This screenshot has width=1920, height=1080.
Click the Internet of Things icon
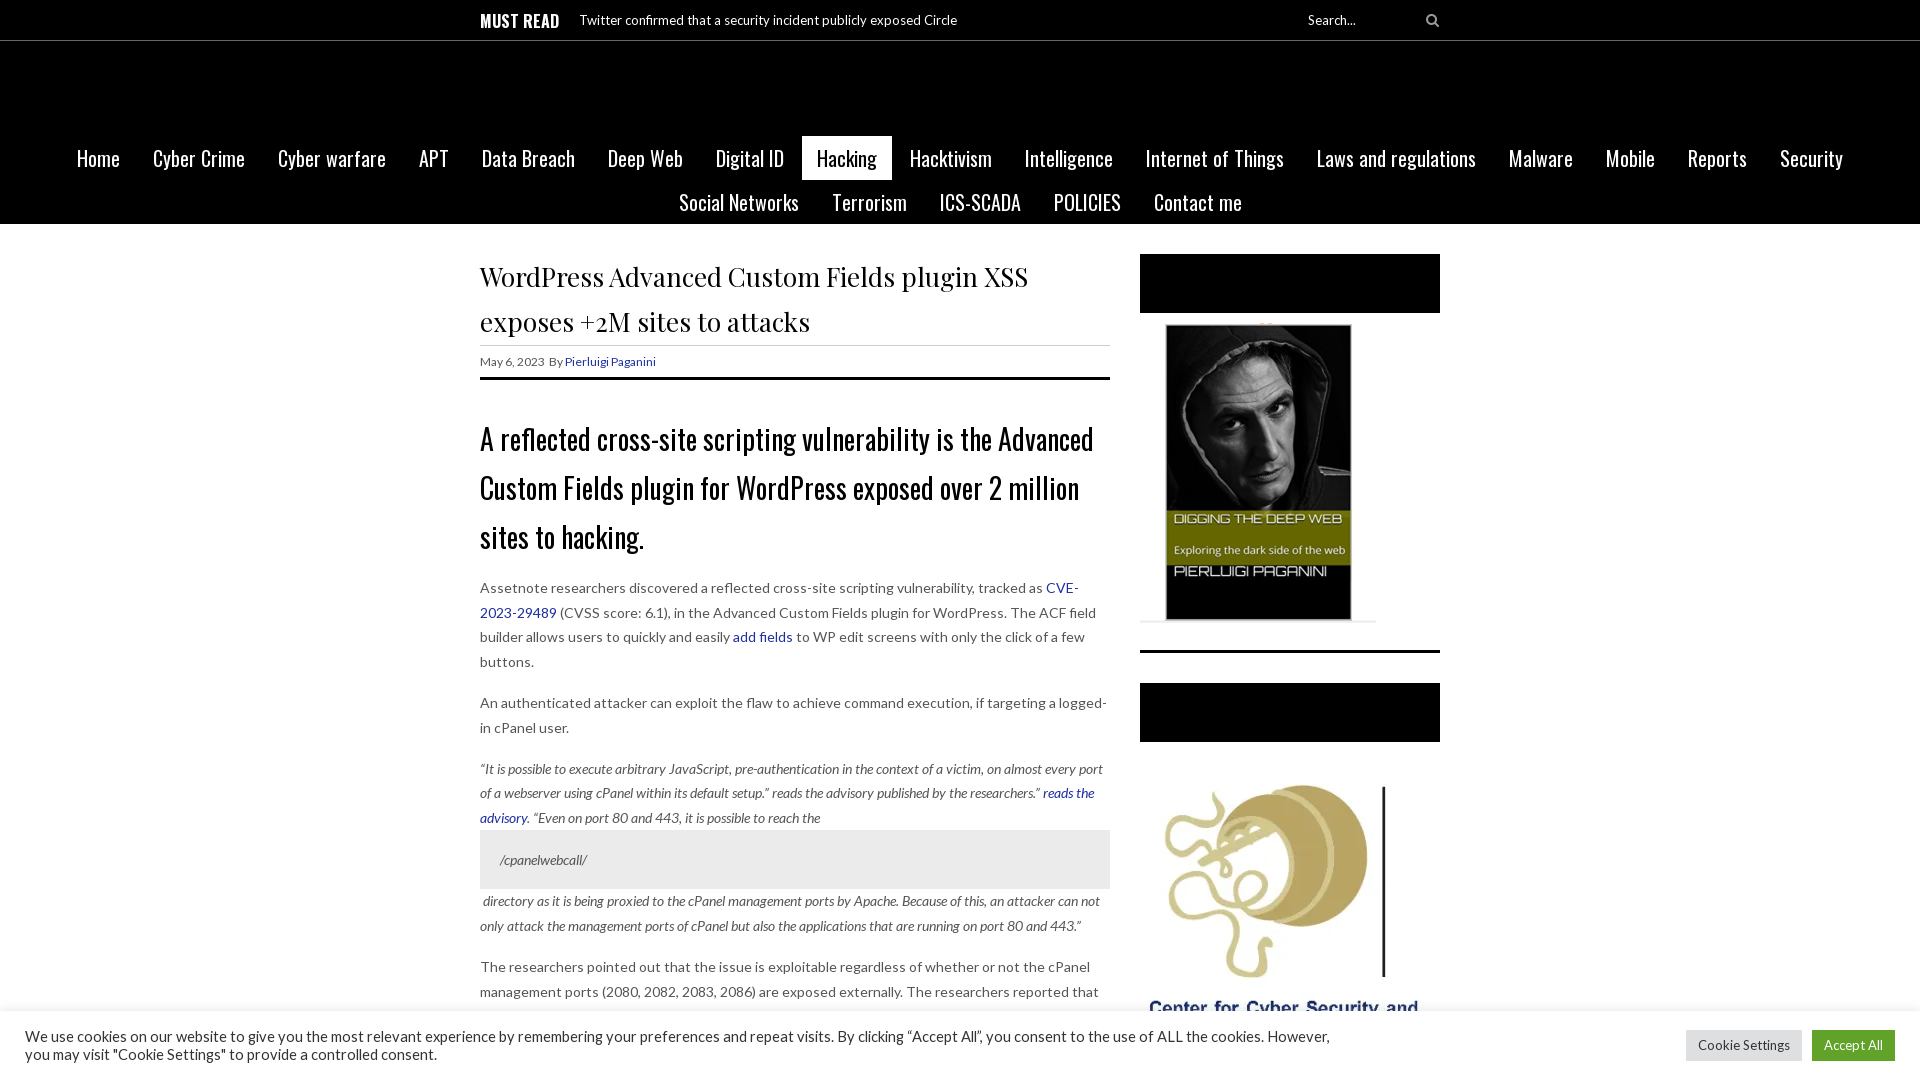(1215, 158)
